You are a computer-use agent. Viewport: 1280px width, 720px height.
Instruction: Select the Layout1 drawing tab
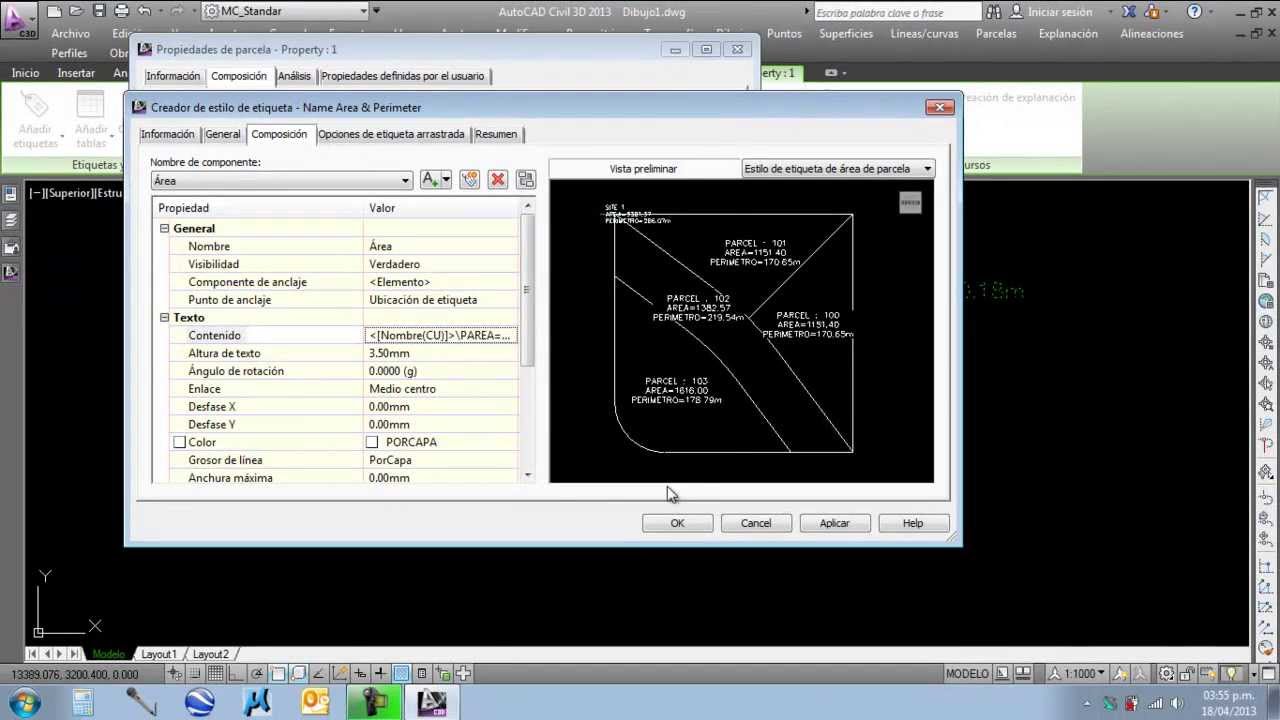tap(159, 654)
